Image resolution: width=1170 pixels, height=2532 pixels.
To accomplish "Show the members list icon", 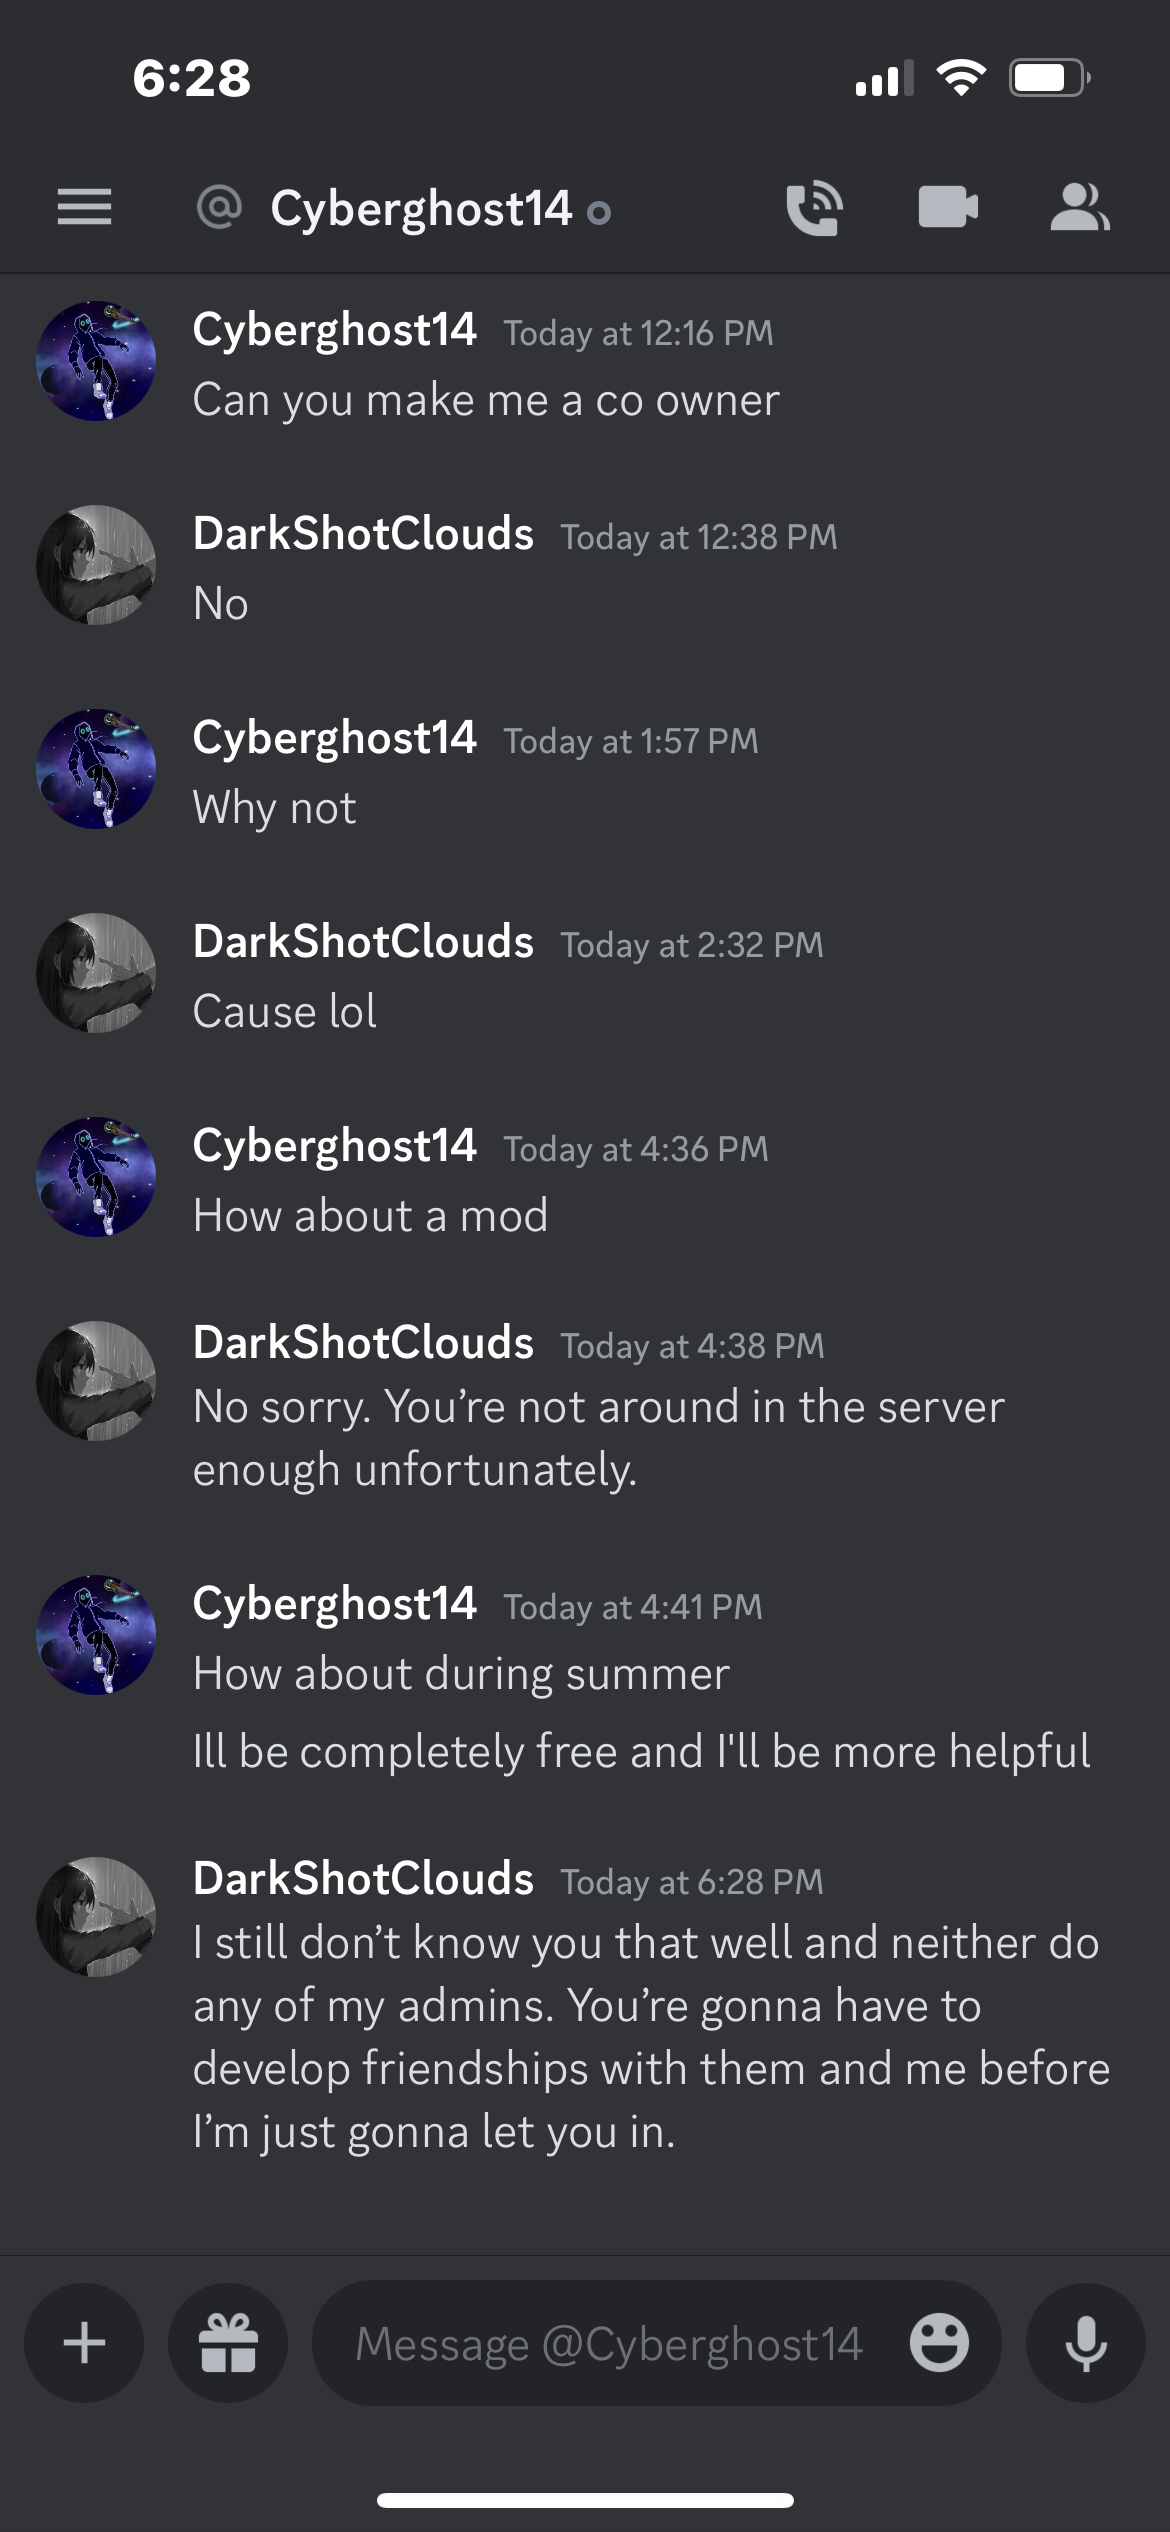I will [x=1079, y=208].
